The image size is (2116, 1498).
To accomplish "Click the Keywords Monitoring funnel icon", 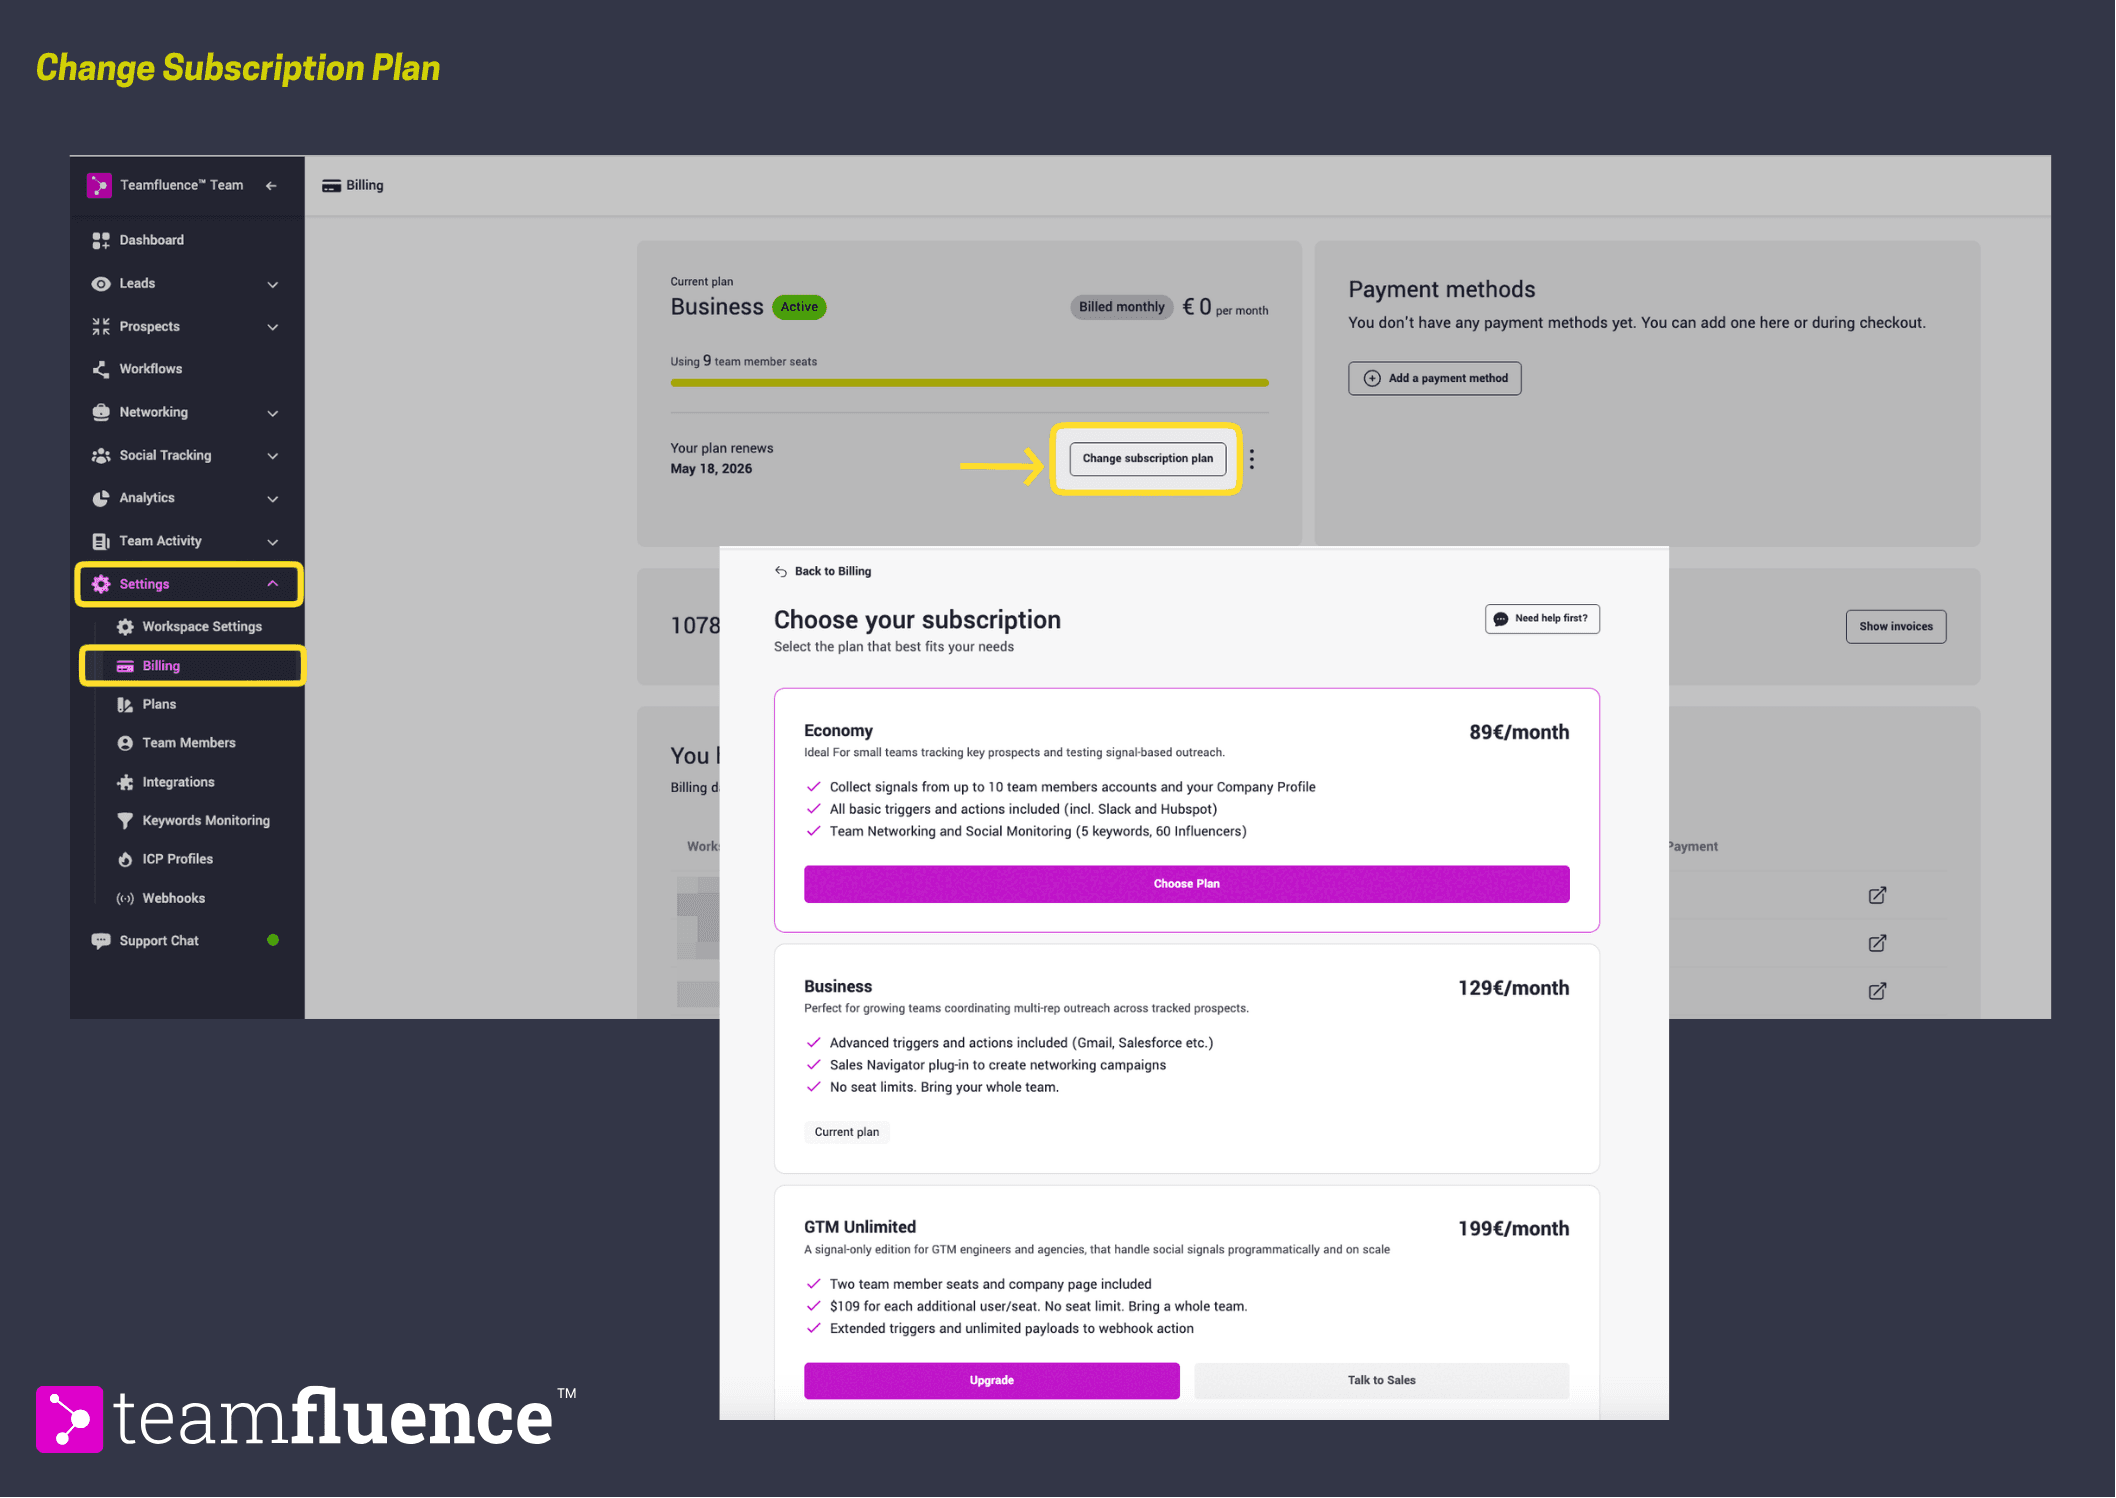I will pos(125,820).
